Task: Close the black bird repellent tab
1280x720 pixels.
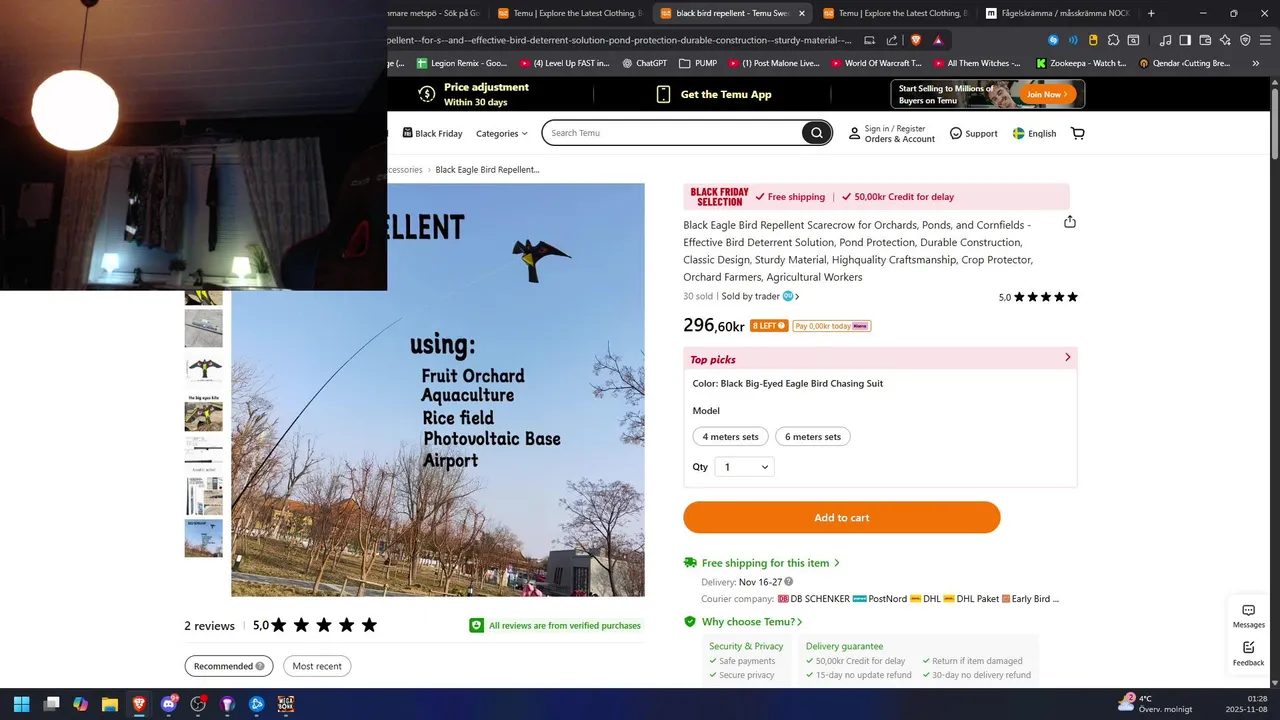Action: click(801, 13)
